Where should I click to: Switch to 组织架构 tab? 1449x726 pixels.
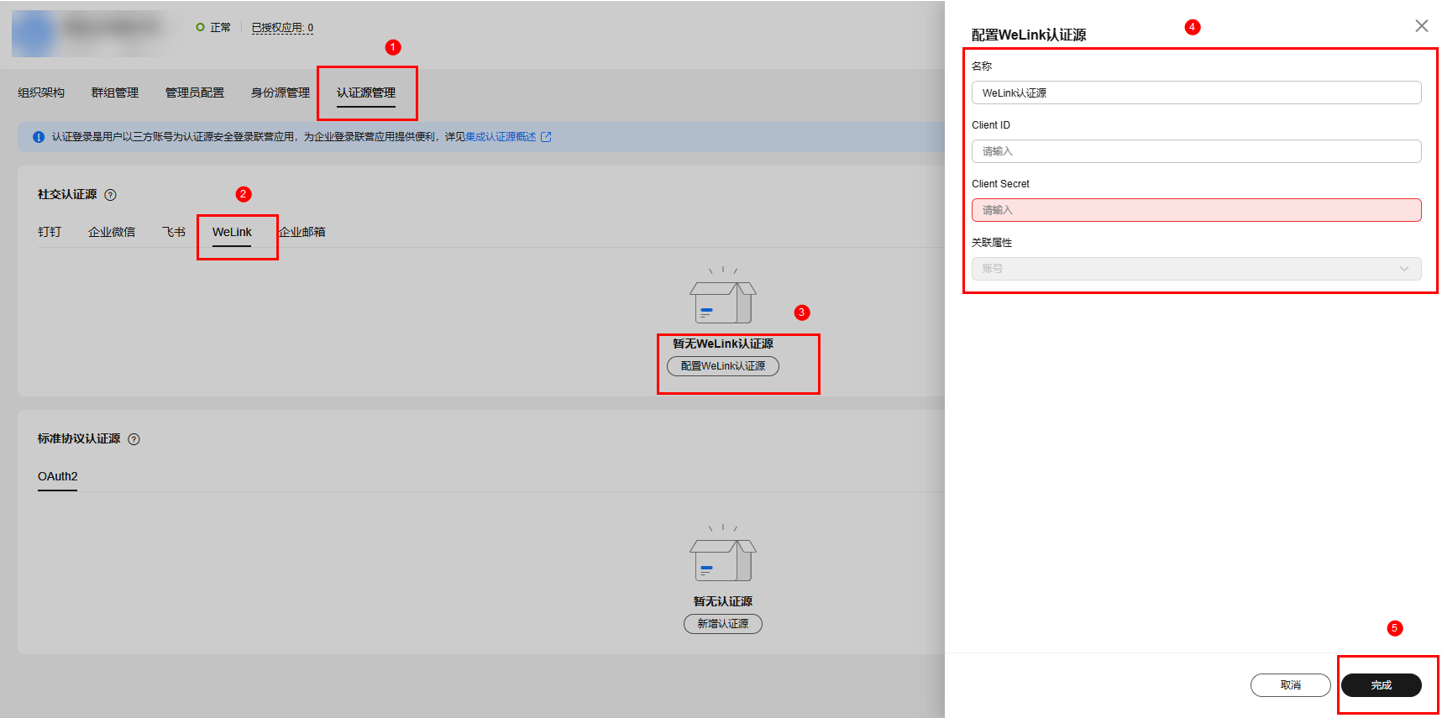coord(41,93)
